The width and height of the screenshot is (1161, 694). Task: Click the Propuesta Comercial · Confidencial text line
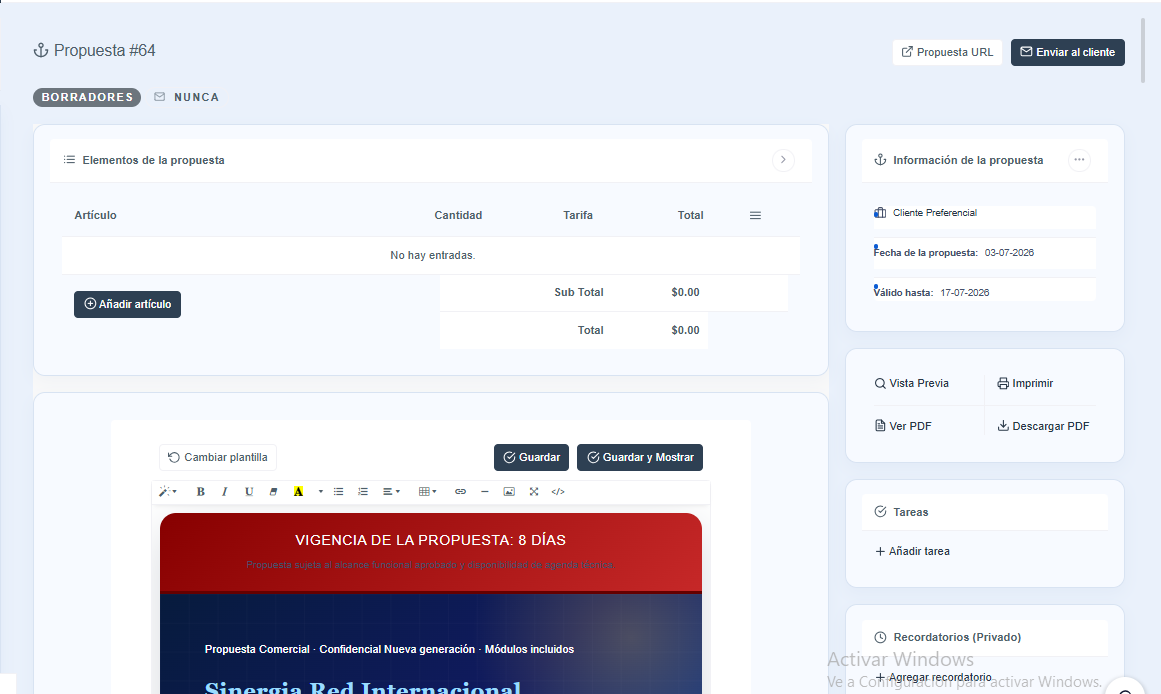point(389,650)
